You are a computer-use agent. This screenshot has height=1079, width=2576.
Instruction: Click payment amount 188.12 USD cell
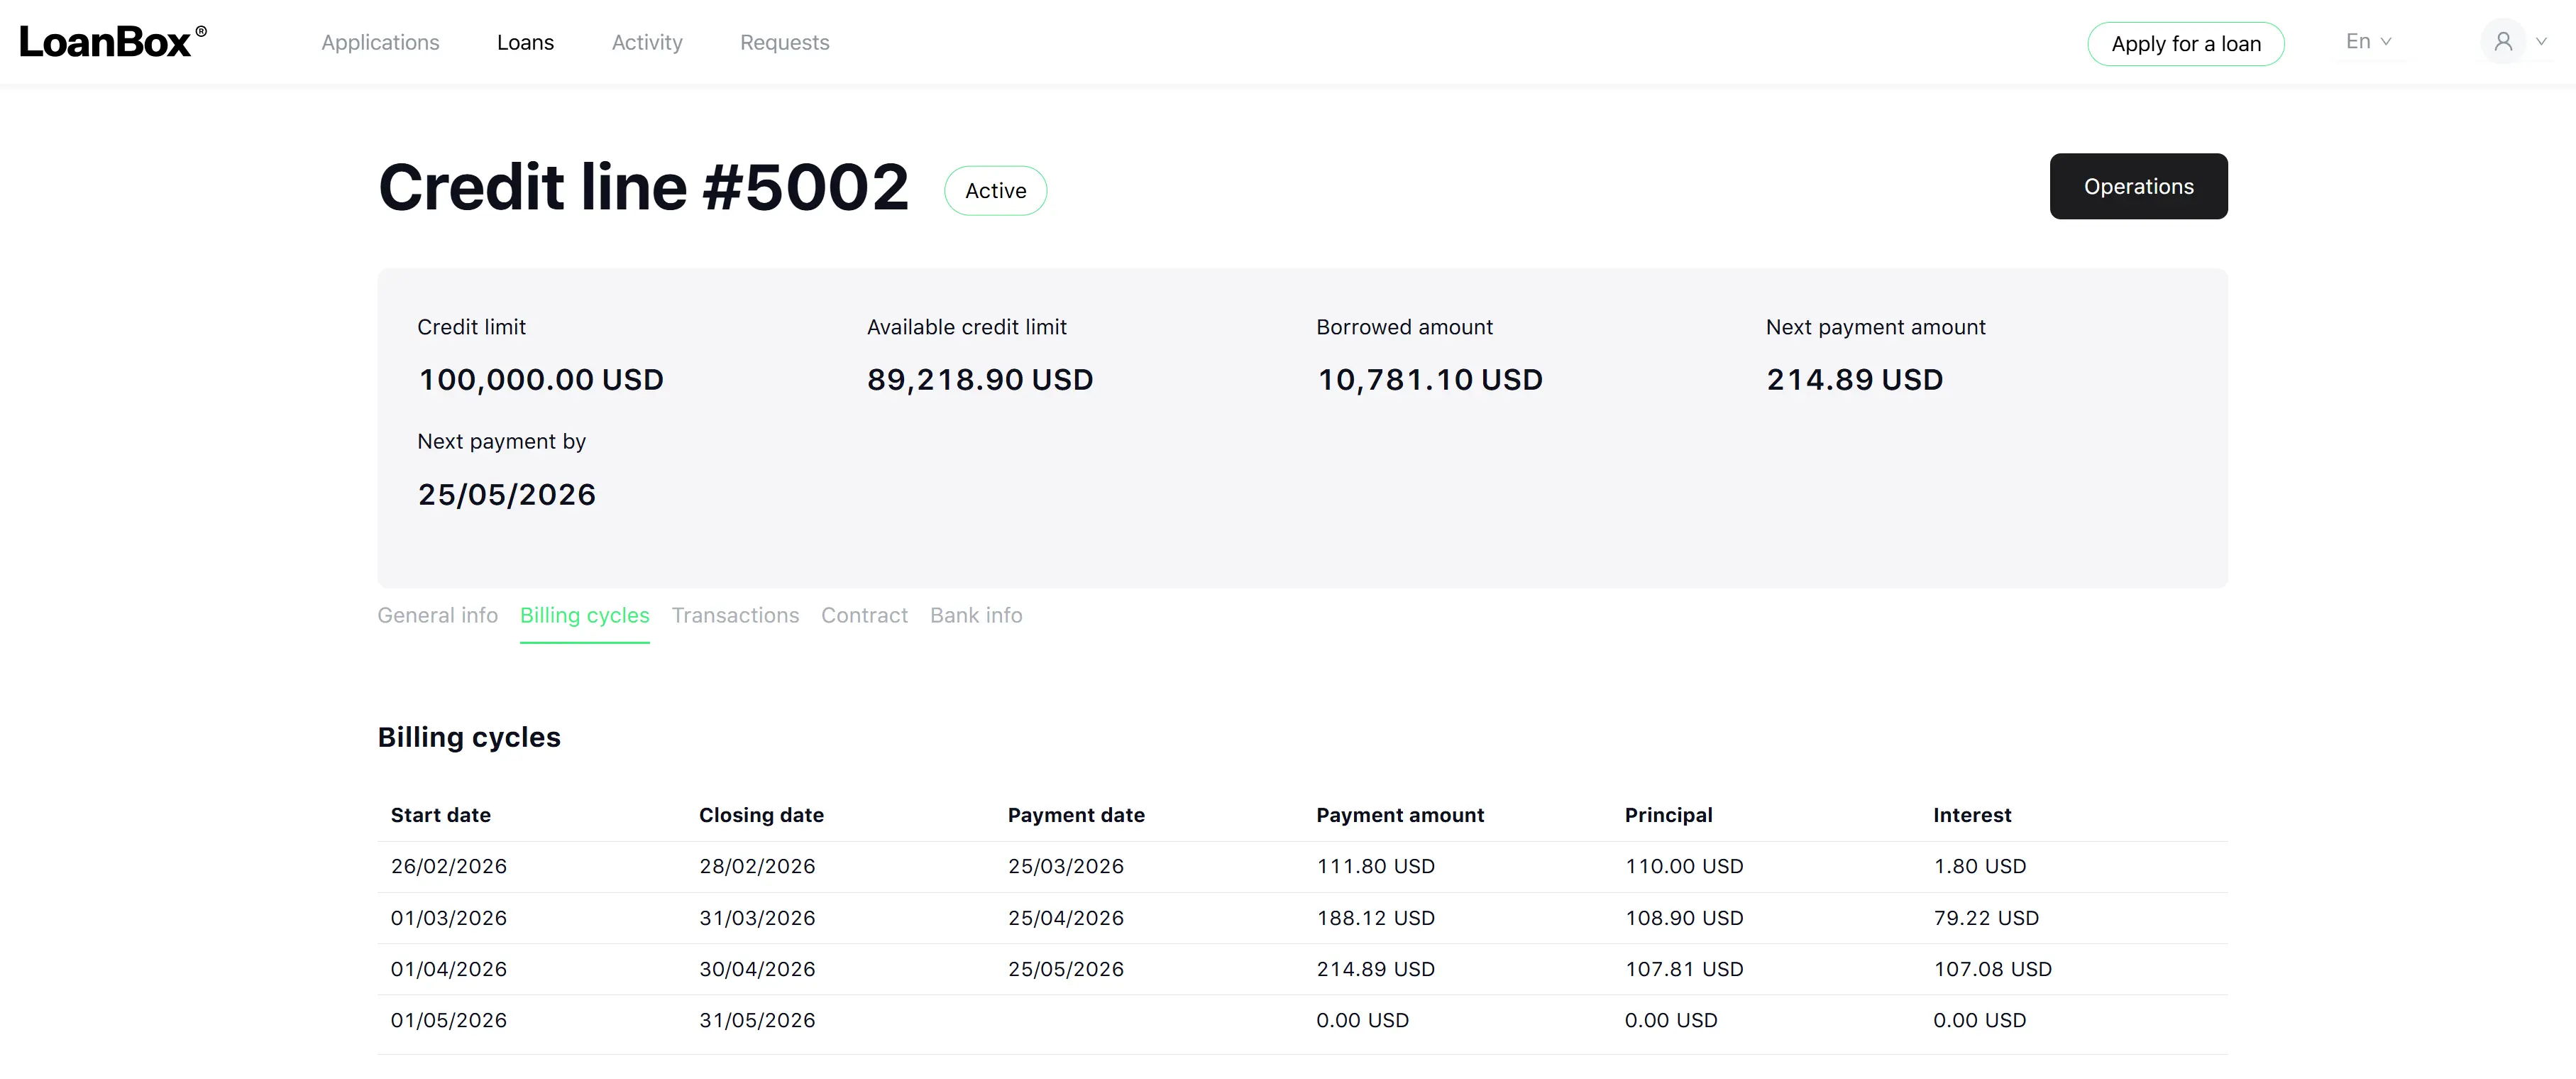[x=1376, y=918]
